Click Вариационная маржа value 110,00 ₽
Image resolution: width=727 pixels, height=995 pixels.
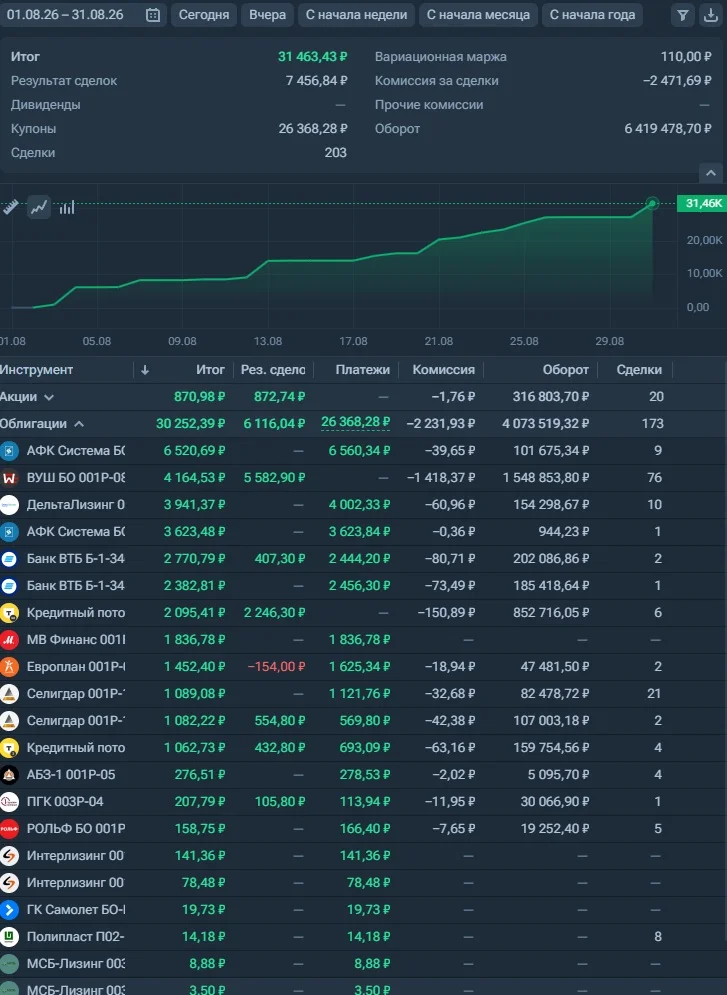click(x=686, y=56)
